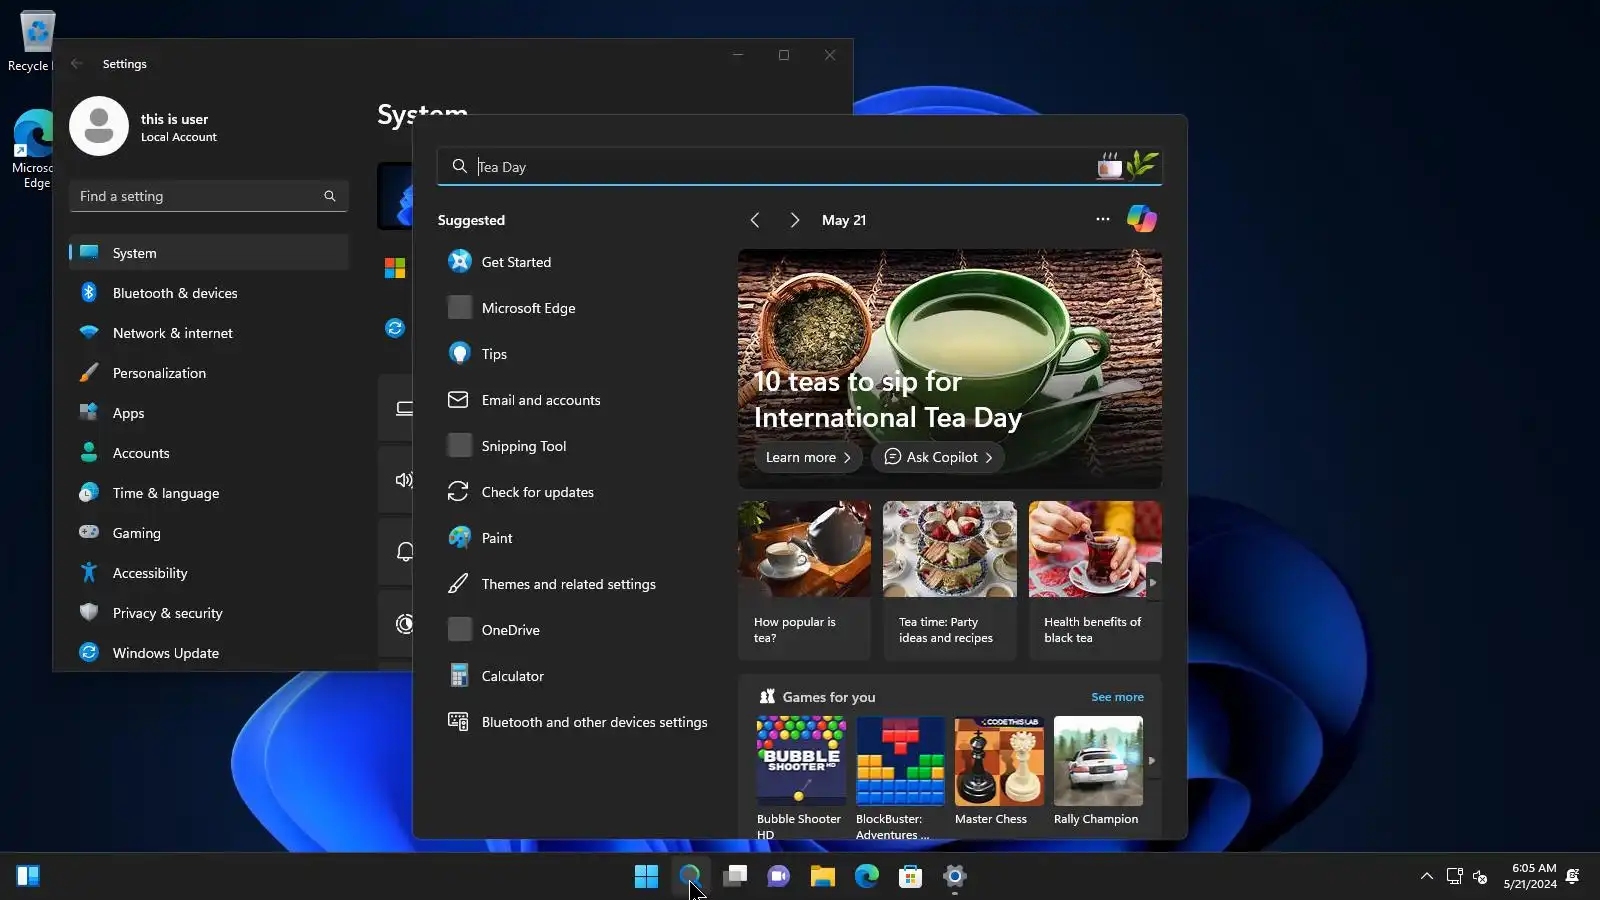Click the Tea Day illustration in search box
Viewport: 1600px width, 900px height.
[x=1127, y=165]
